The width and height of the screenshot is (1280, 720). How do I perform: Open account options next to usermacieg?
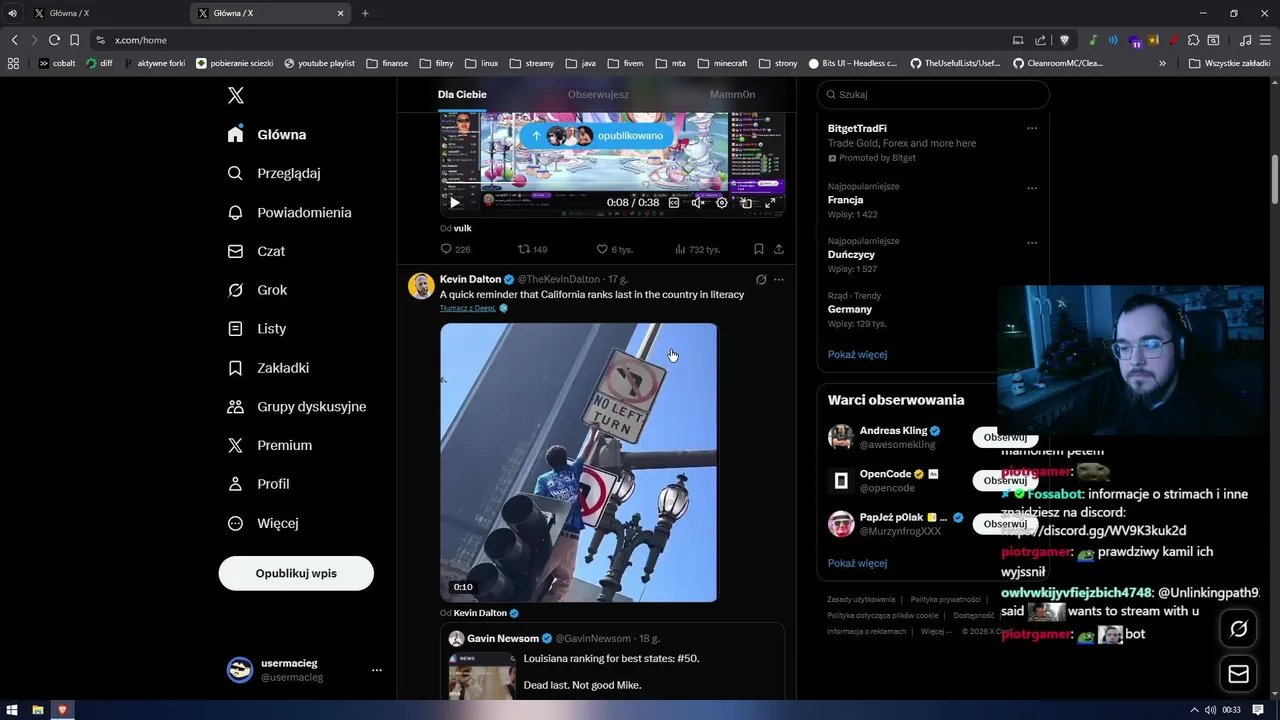coord(377,670)
